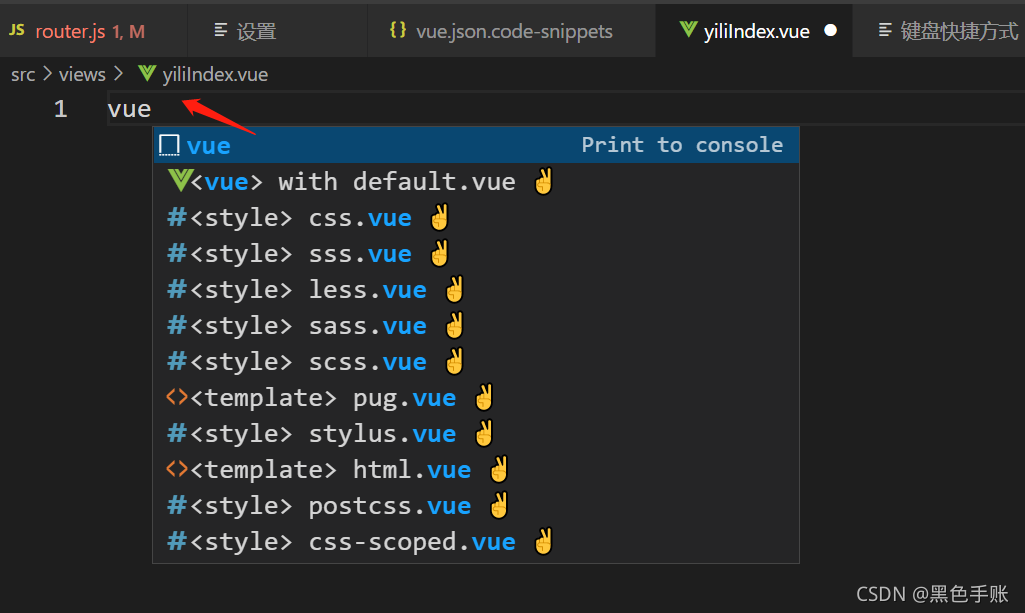Click lines icon on 键盘快捷方式 tab
This screenshot has width=1025, height=613.
(x=885, y=30)
